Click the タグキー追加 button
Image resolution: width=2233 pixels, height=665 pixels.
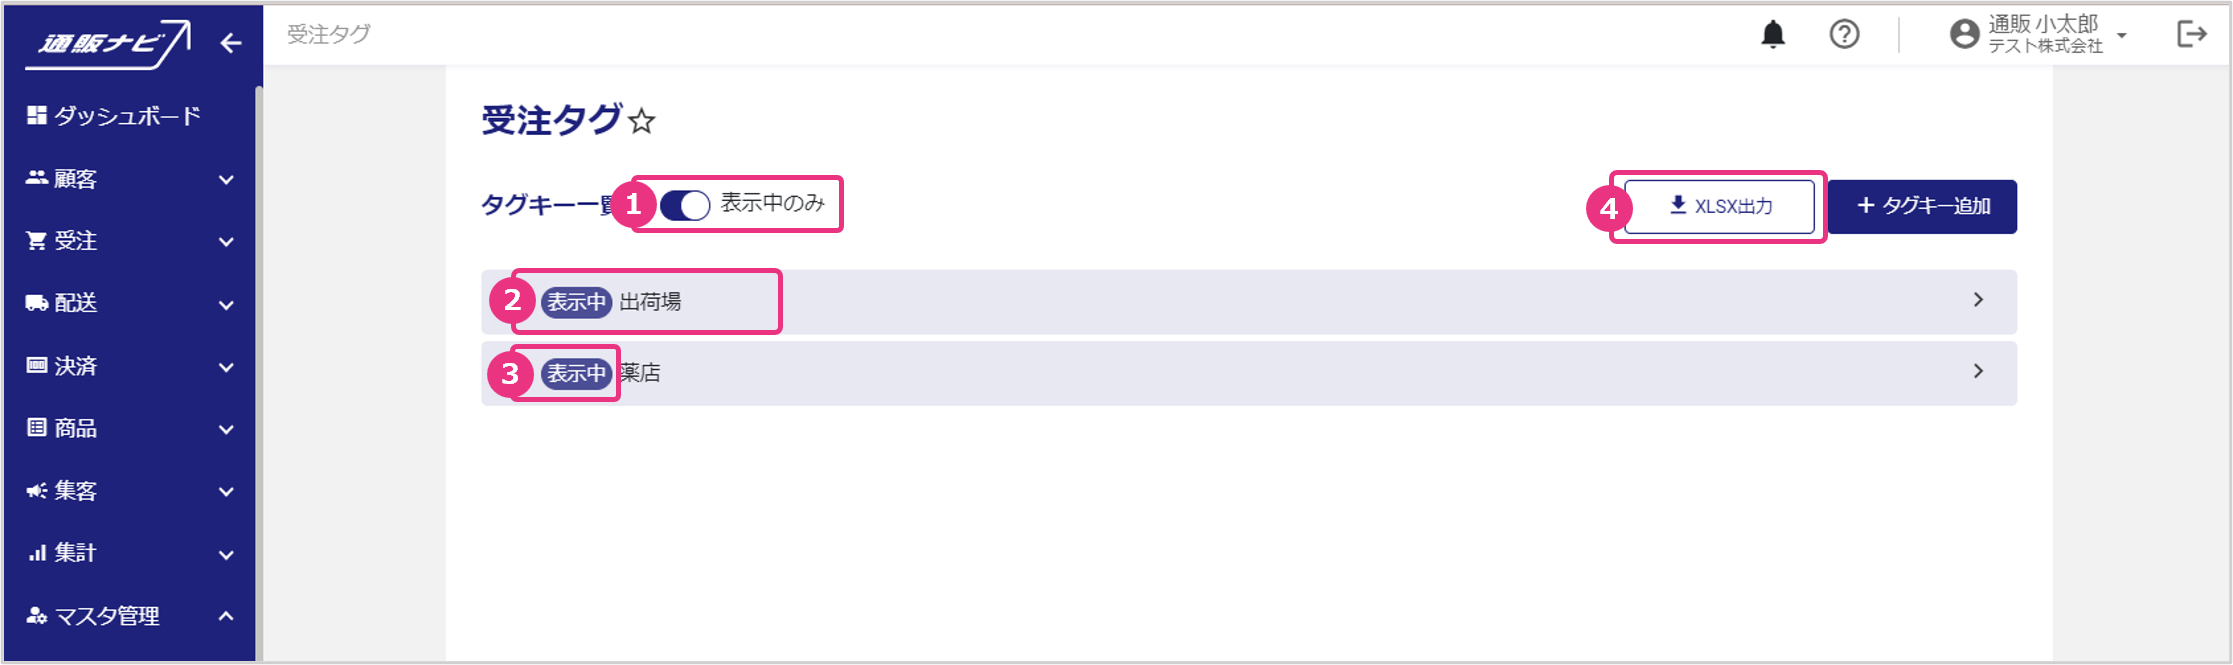[x=1922, y=206]
